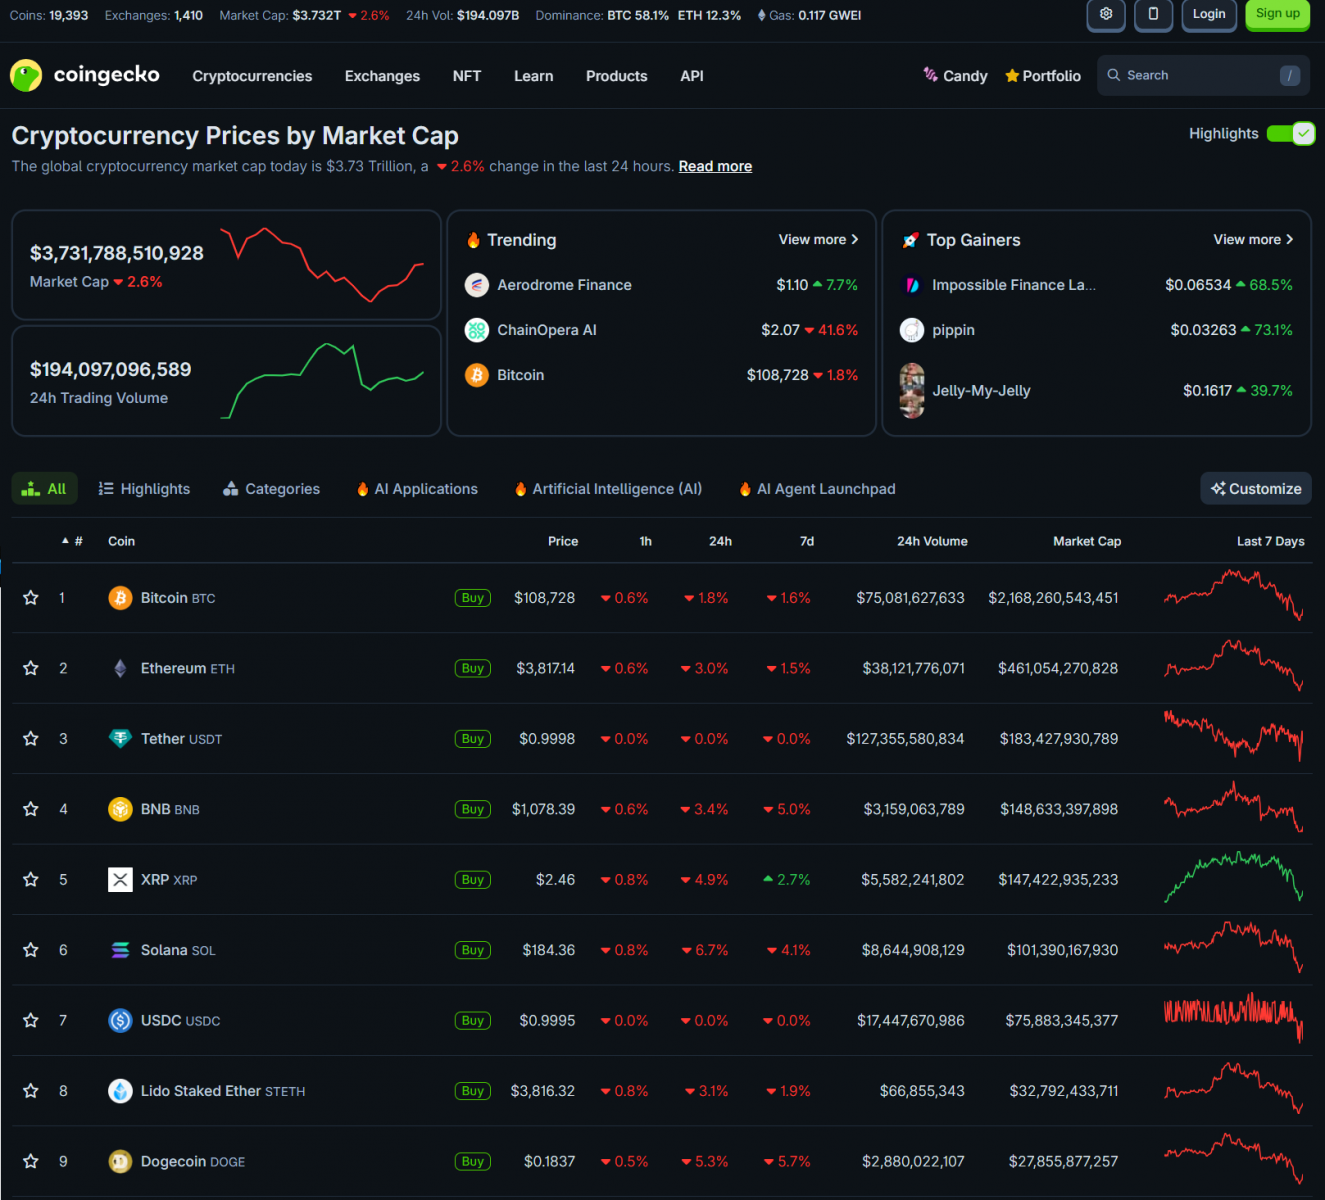Viewport: 1325px width, 1200px height.
Task: Expand Top Gainers with View more
Action: click(x=1253, y=240)
